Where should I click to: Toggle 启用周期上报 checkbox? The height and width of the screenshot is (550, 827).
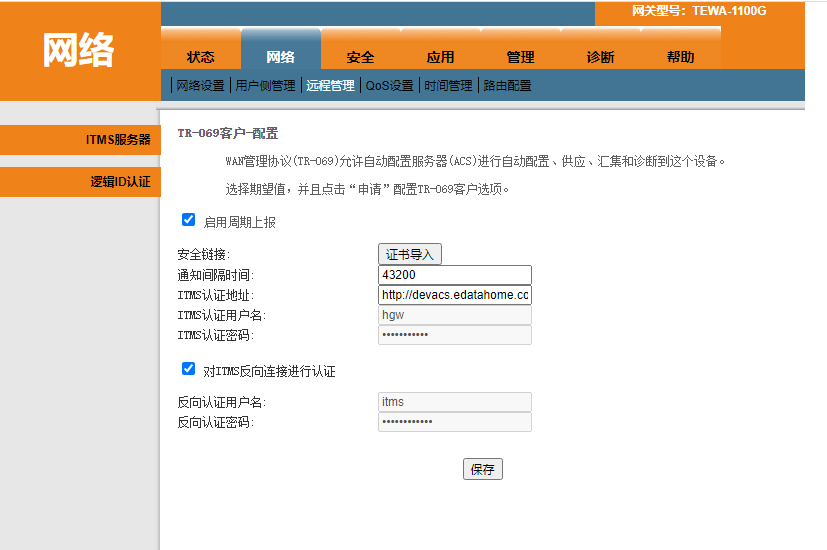pos(188,220)
